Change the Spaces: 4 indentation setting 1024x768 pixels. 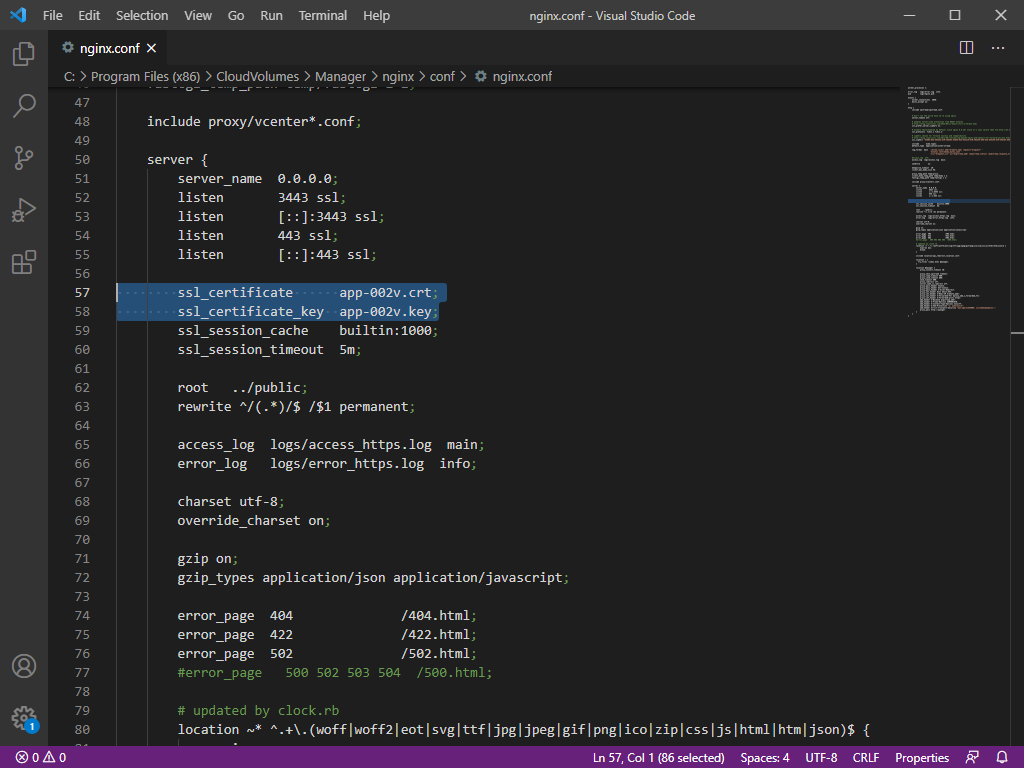coord(765,758)
